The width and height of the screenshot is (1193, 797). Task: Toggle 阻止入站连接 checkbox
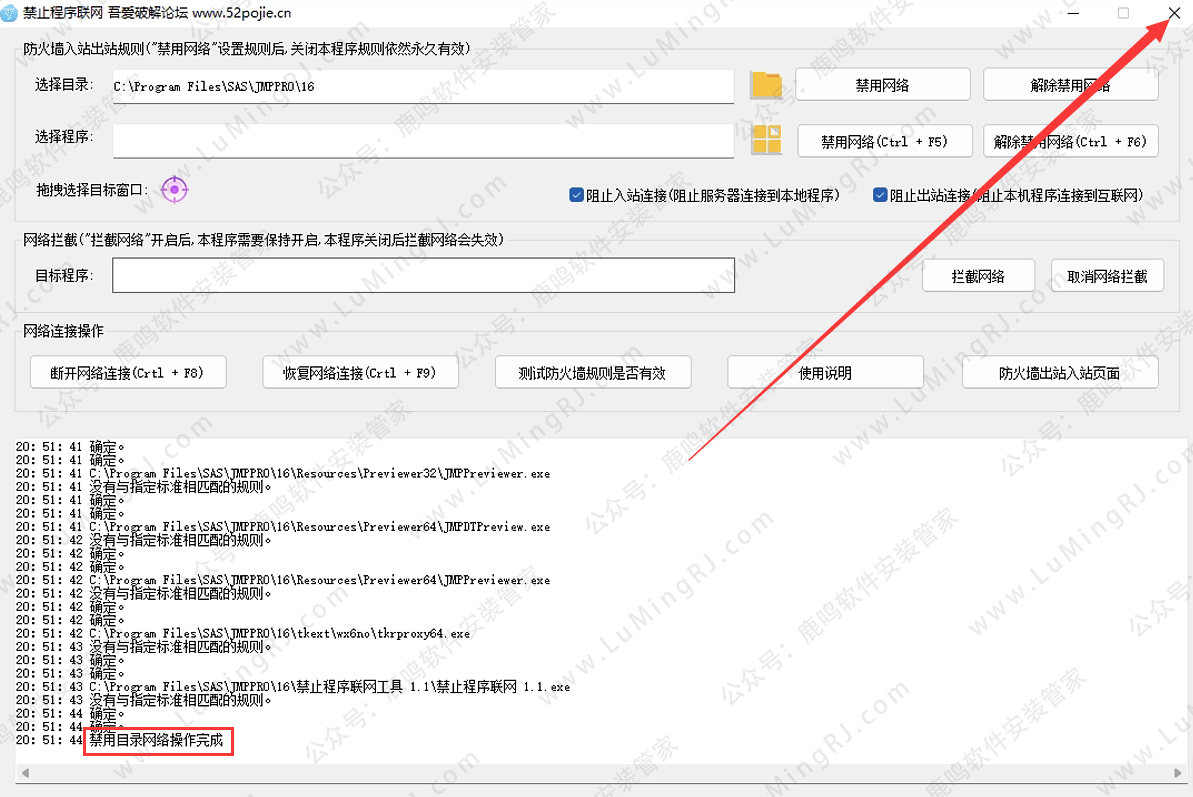coord(576,195)
